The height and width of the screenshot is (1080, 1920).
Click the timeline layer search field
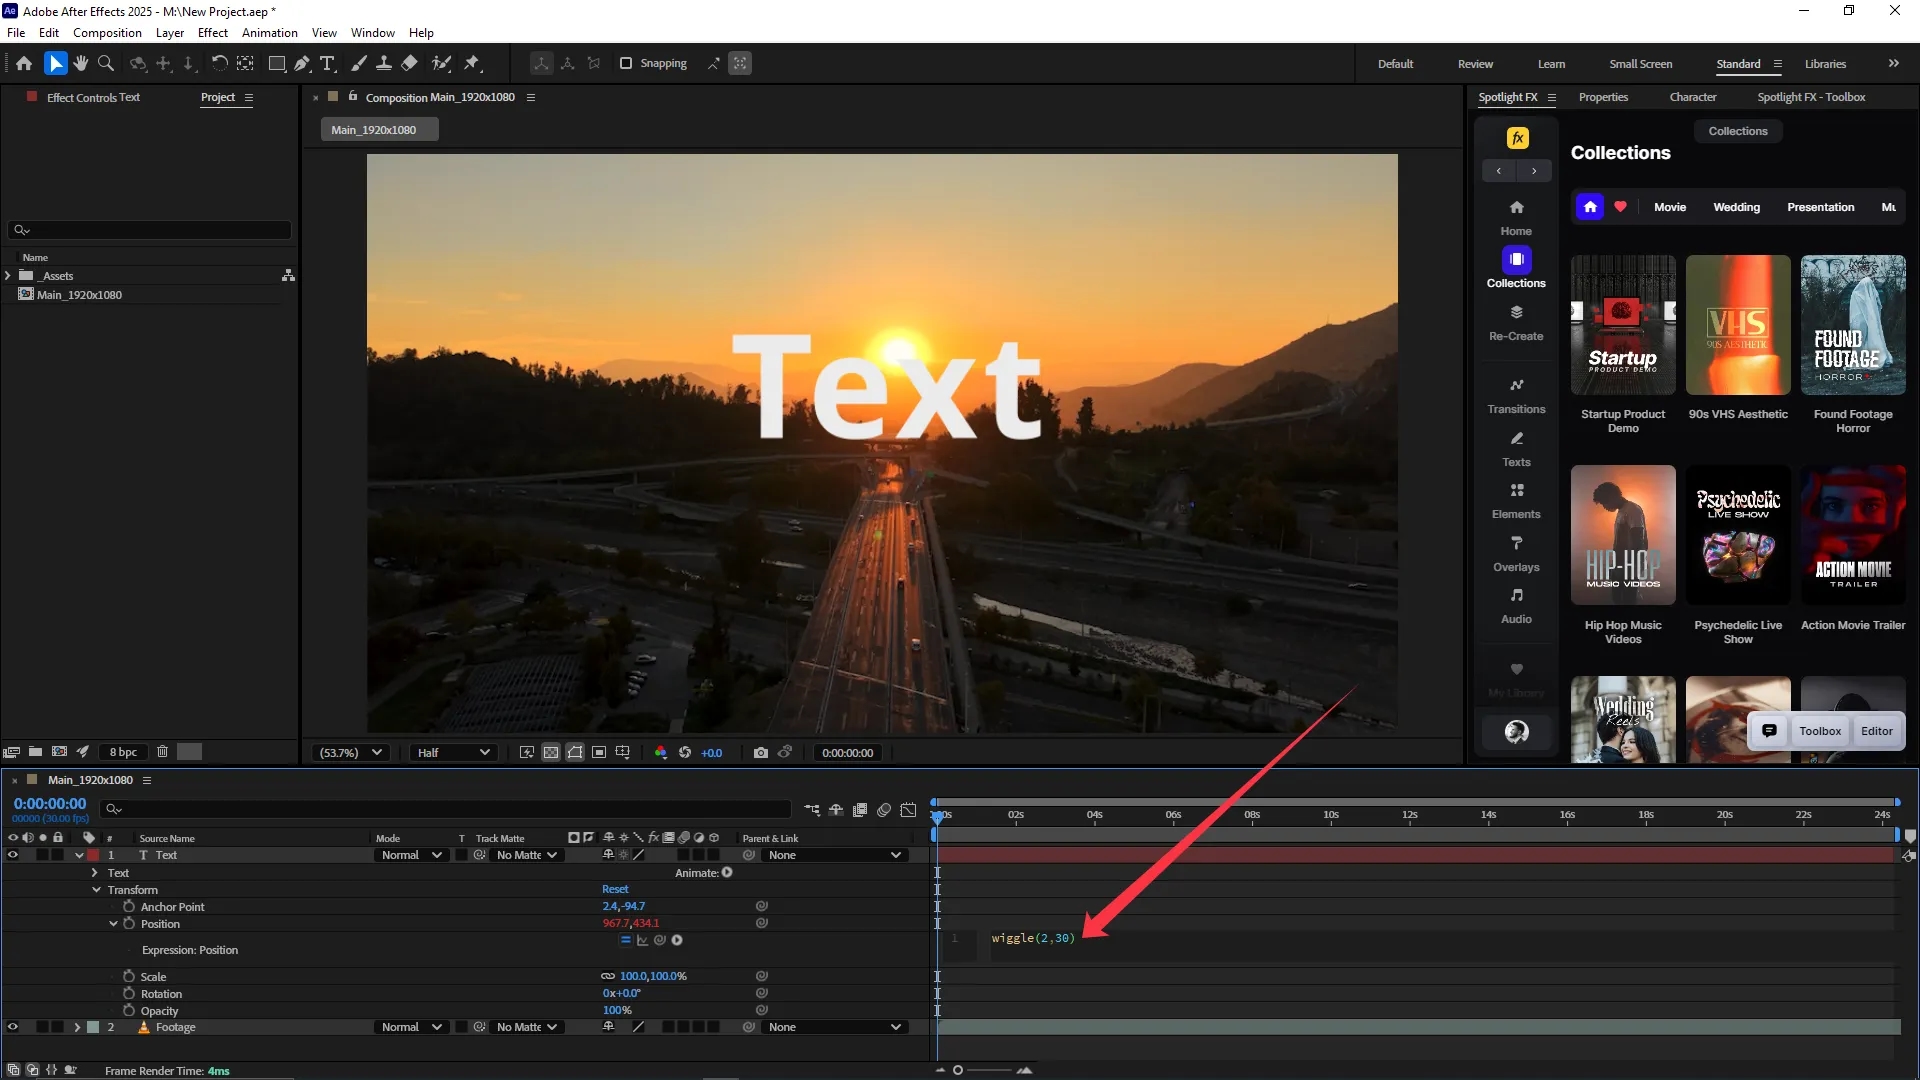pos(446,809)
